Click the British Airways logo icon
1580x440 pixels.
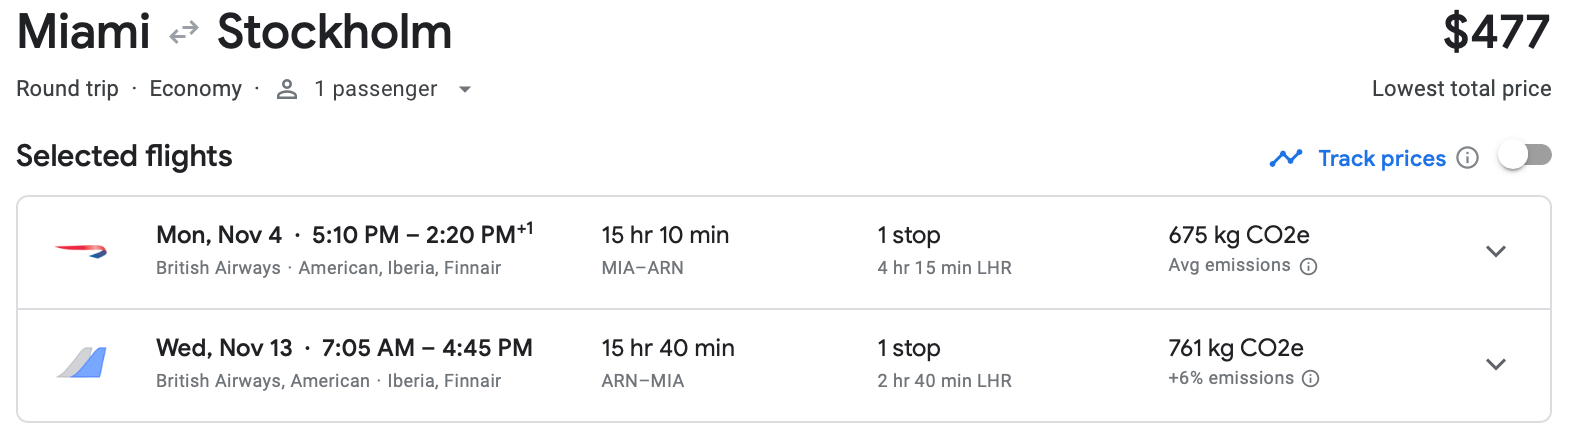(x=81, y=251)
